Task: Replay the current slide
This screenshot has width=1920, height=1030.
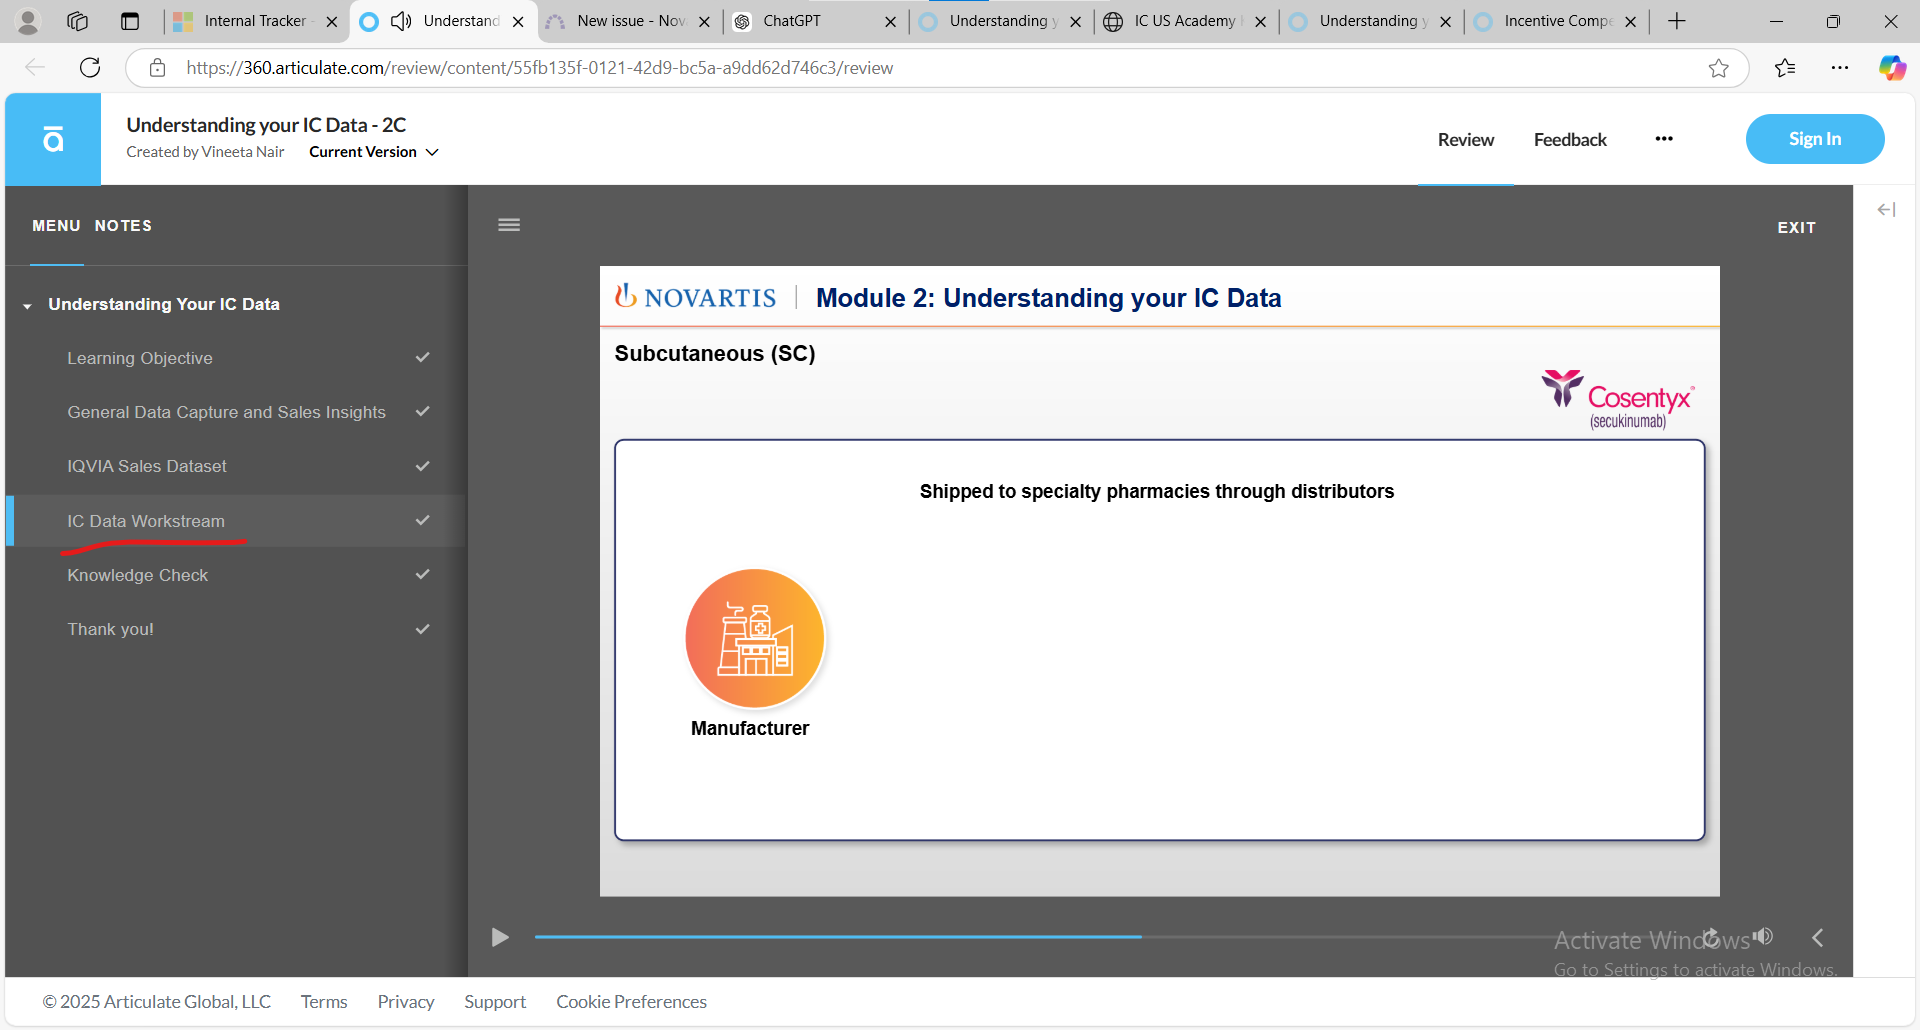Action: [1711, 937]
